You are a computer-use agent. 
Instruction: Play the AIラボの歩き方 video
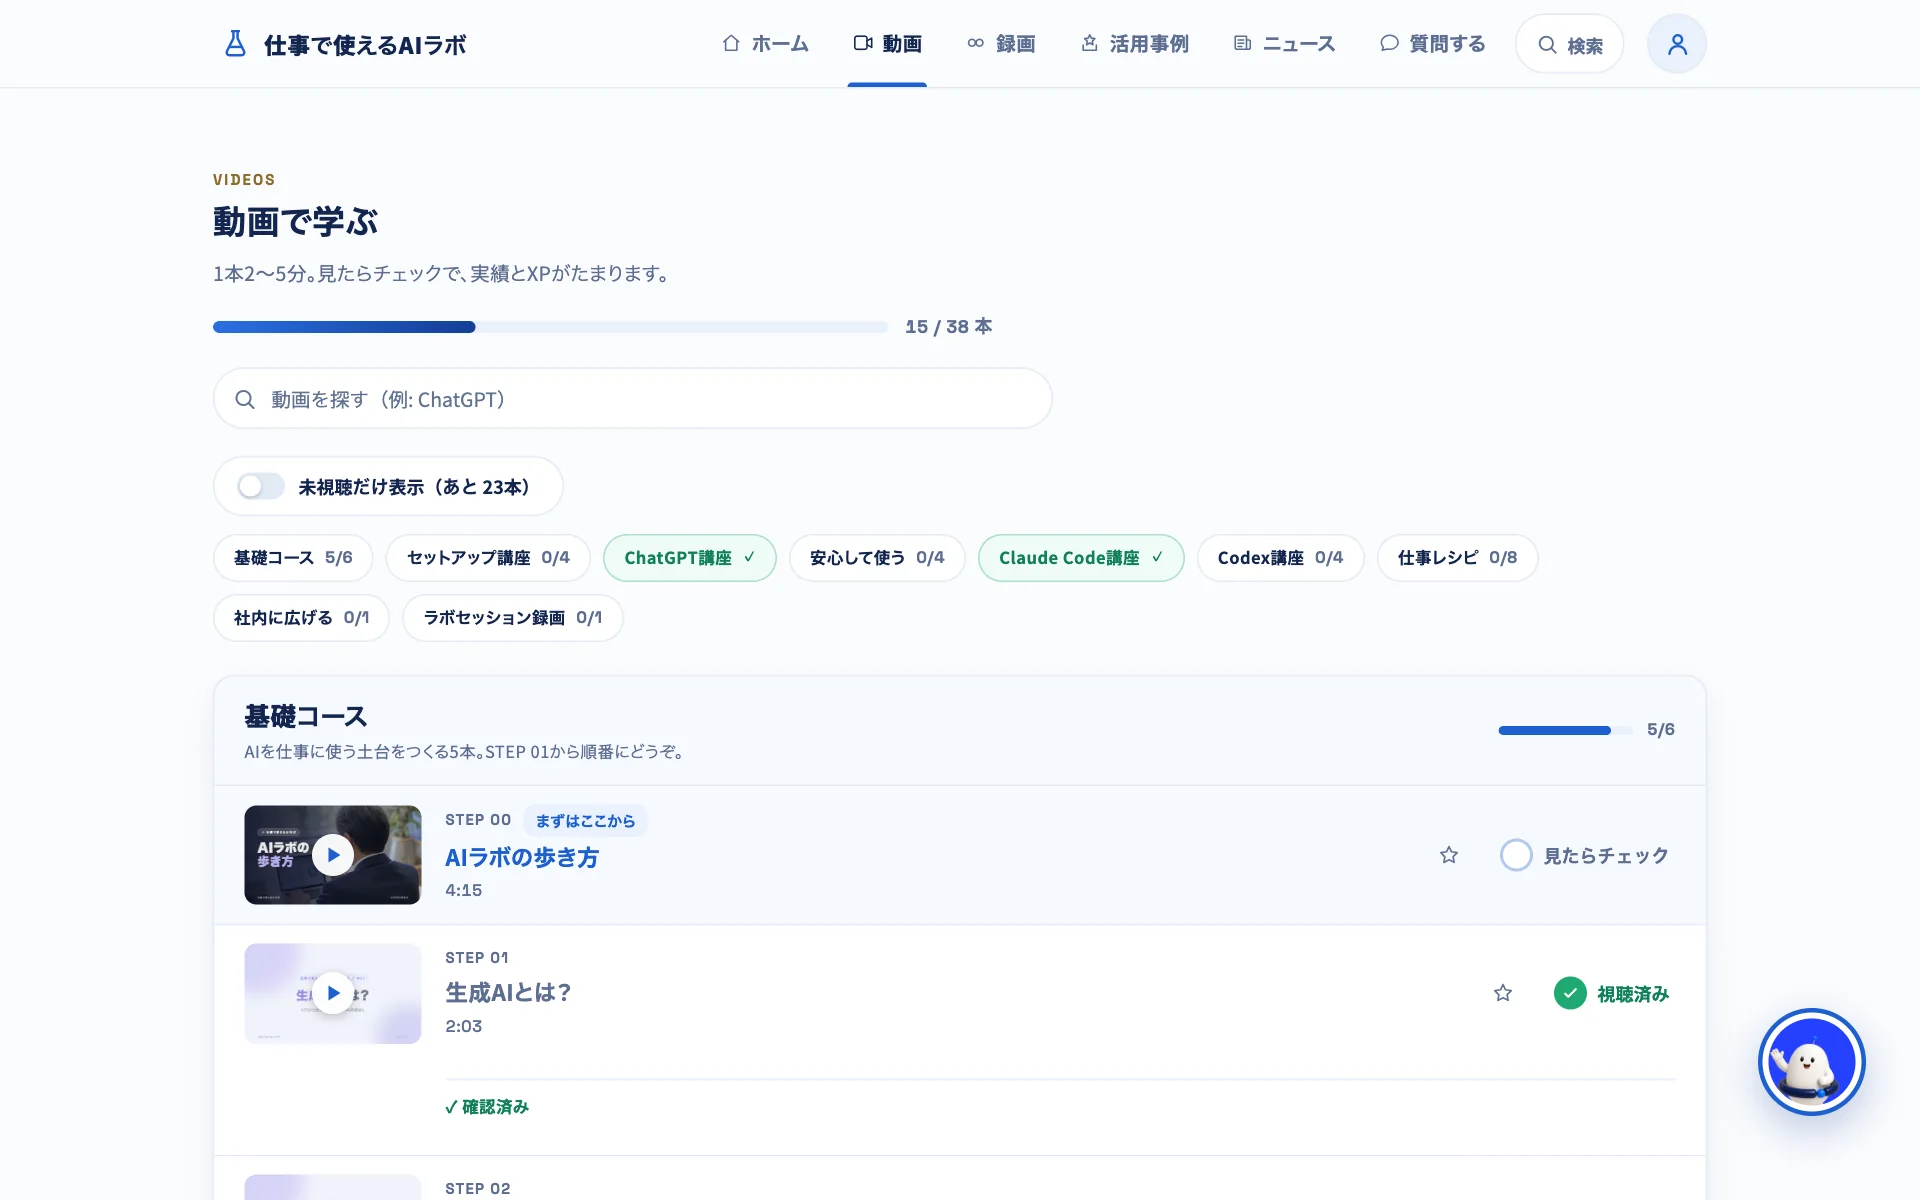pyautogui.click(x=333, y=855)
